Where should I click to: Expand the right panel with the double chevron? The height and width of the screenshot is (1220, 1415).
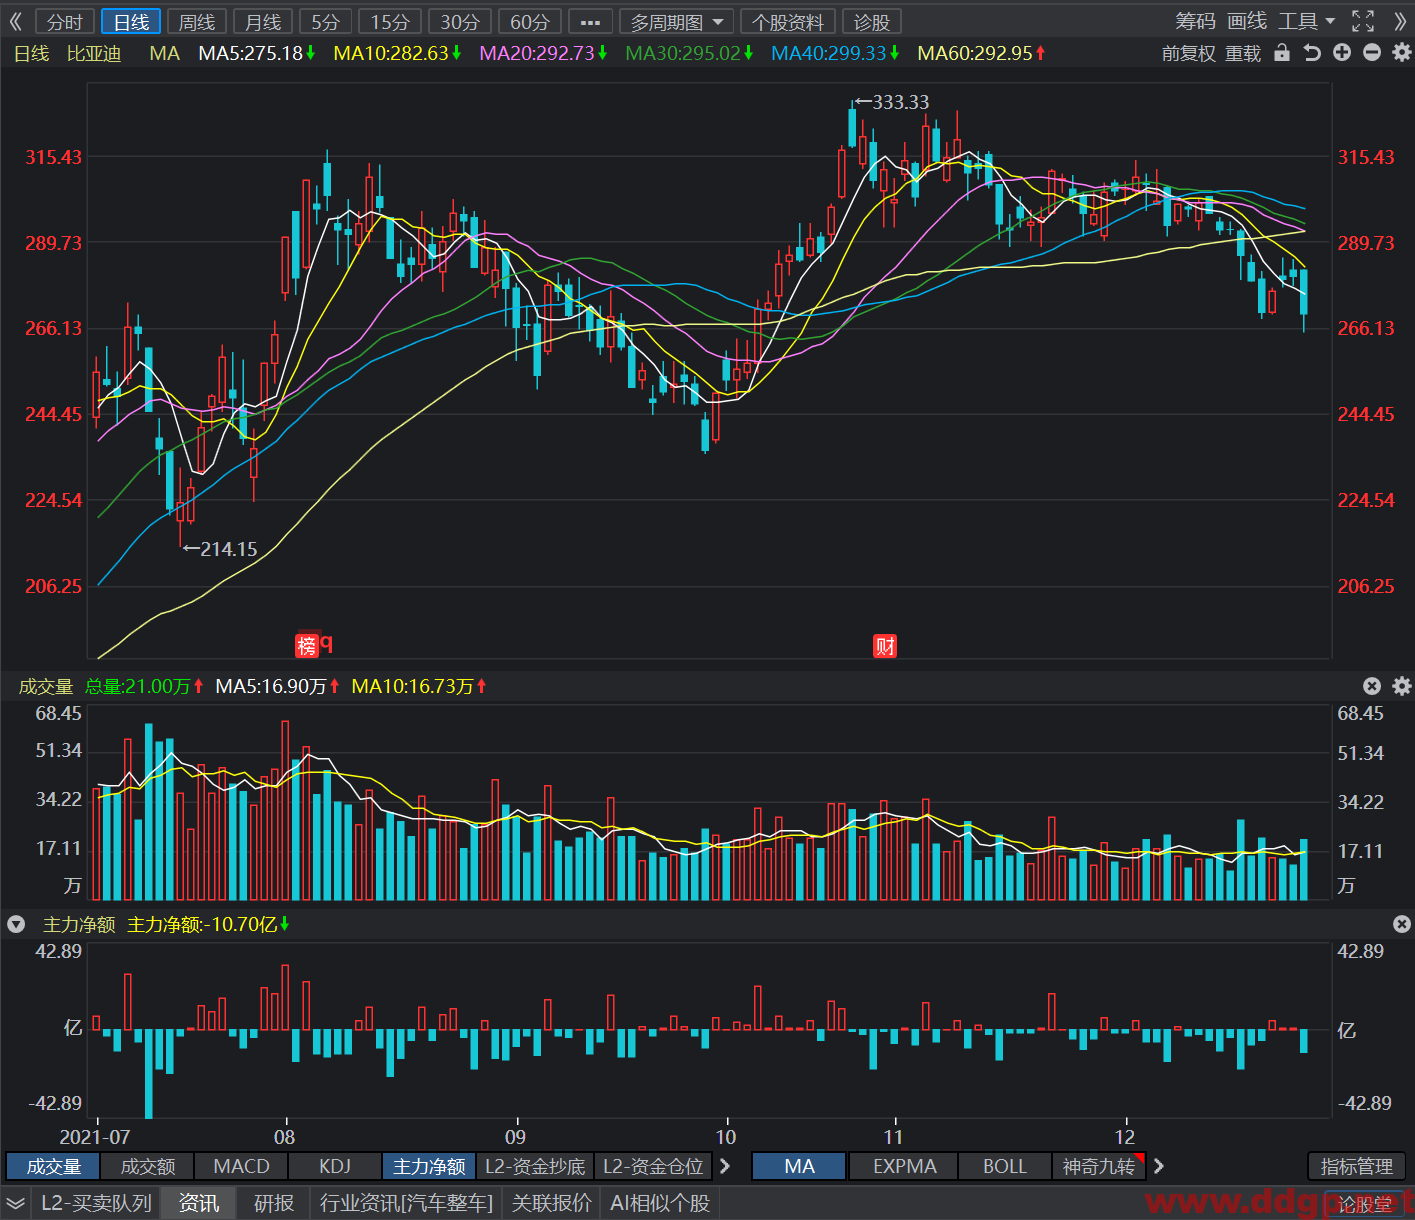[1399, 21]
